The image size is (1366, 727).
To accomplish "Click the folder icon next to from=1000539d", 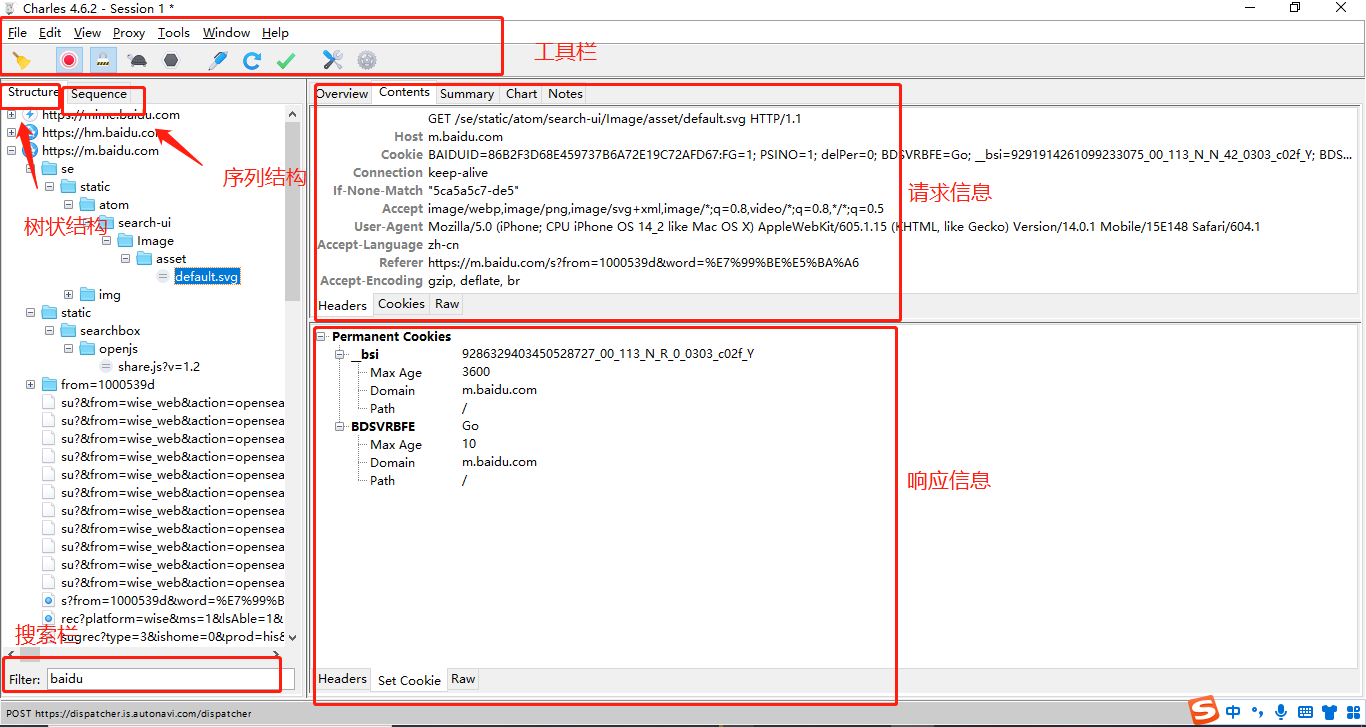I will tap(49, 385).
